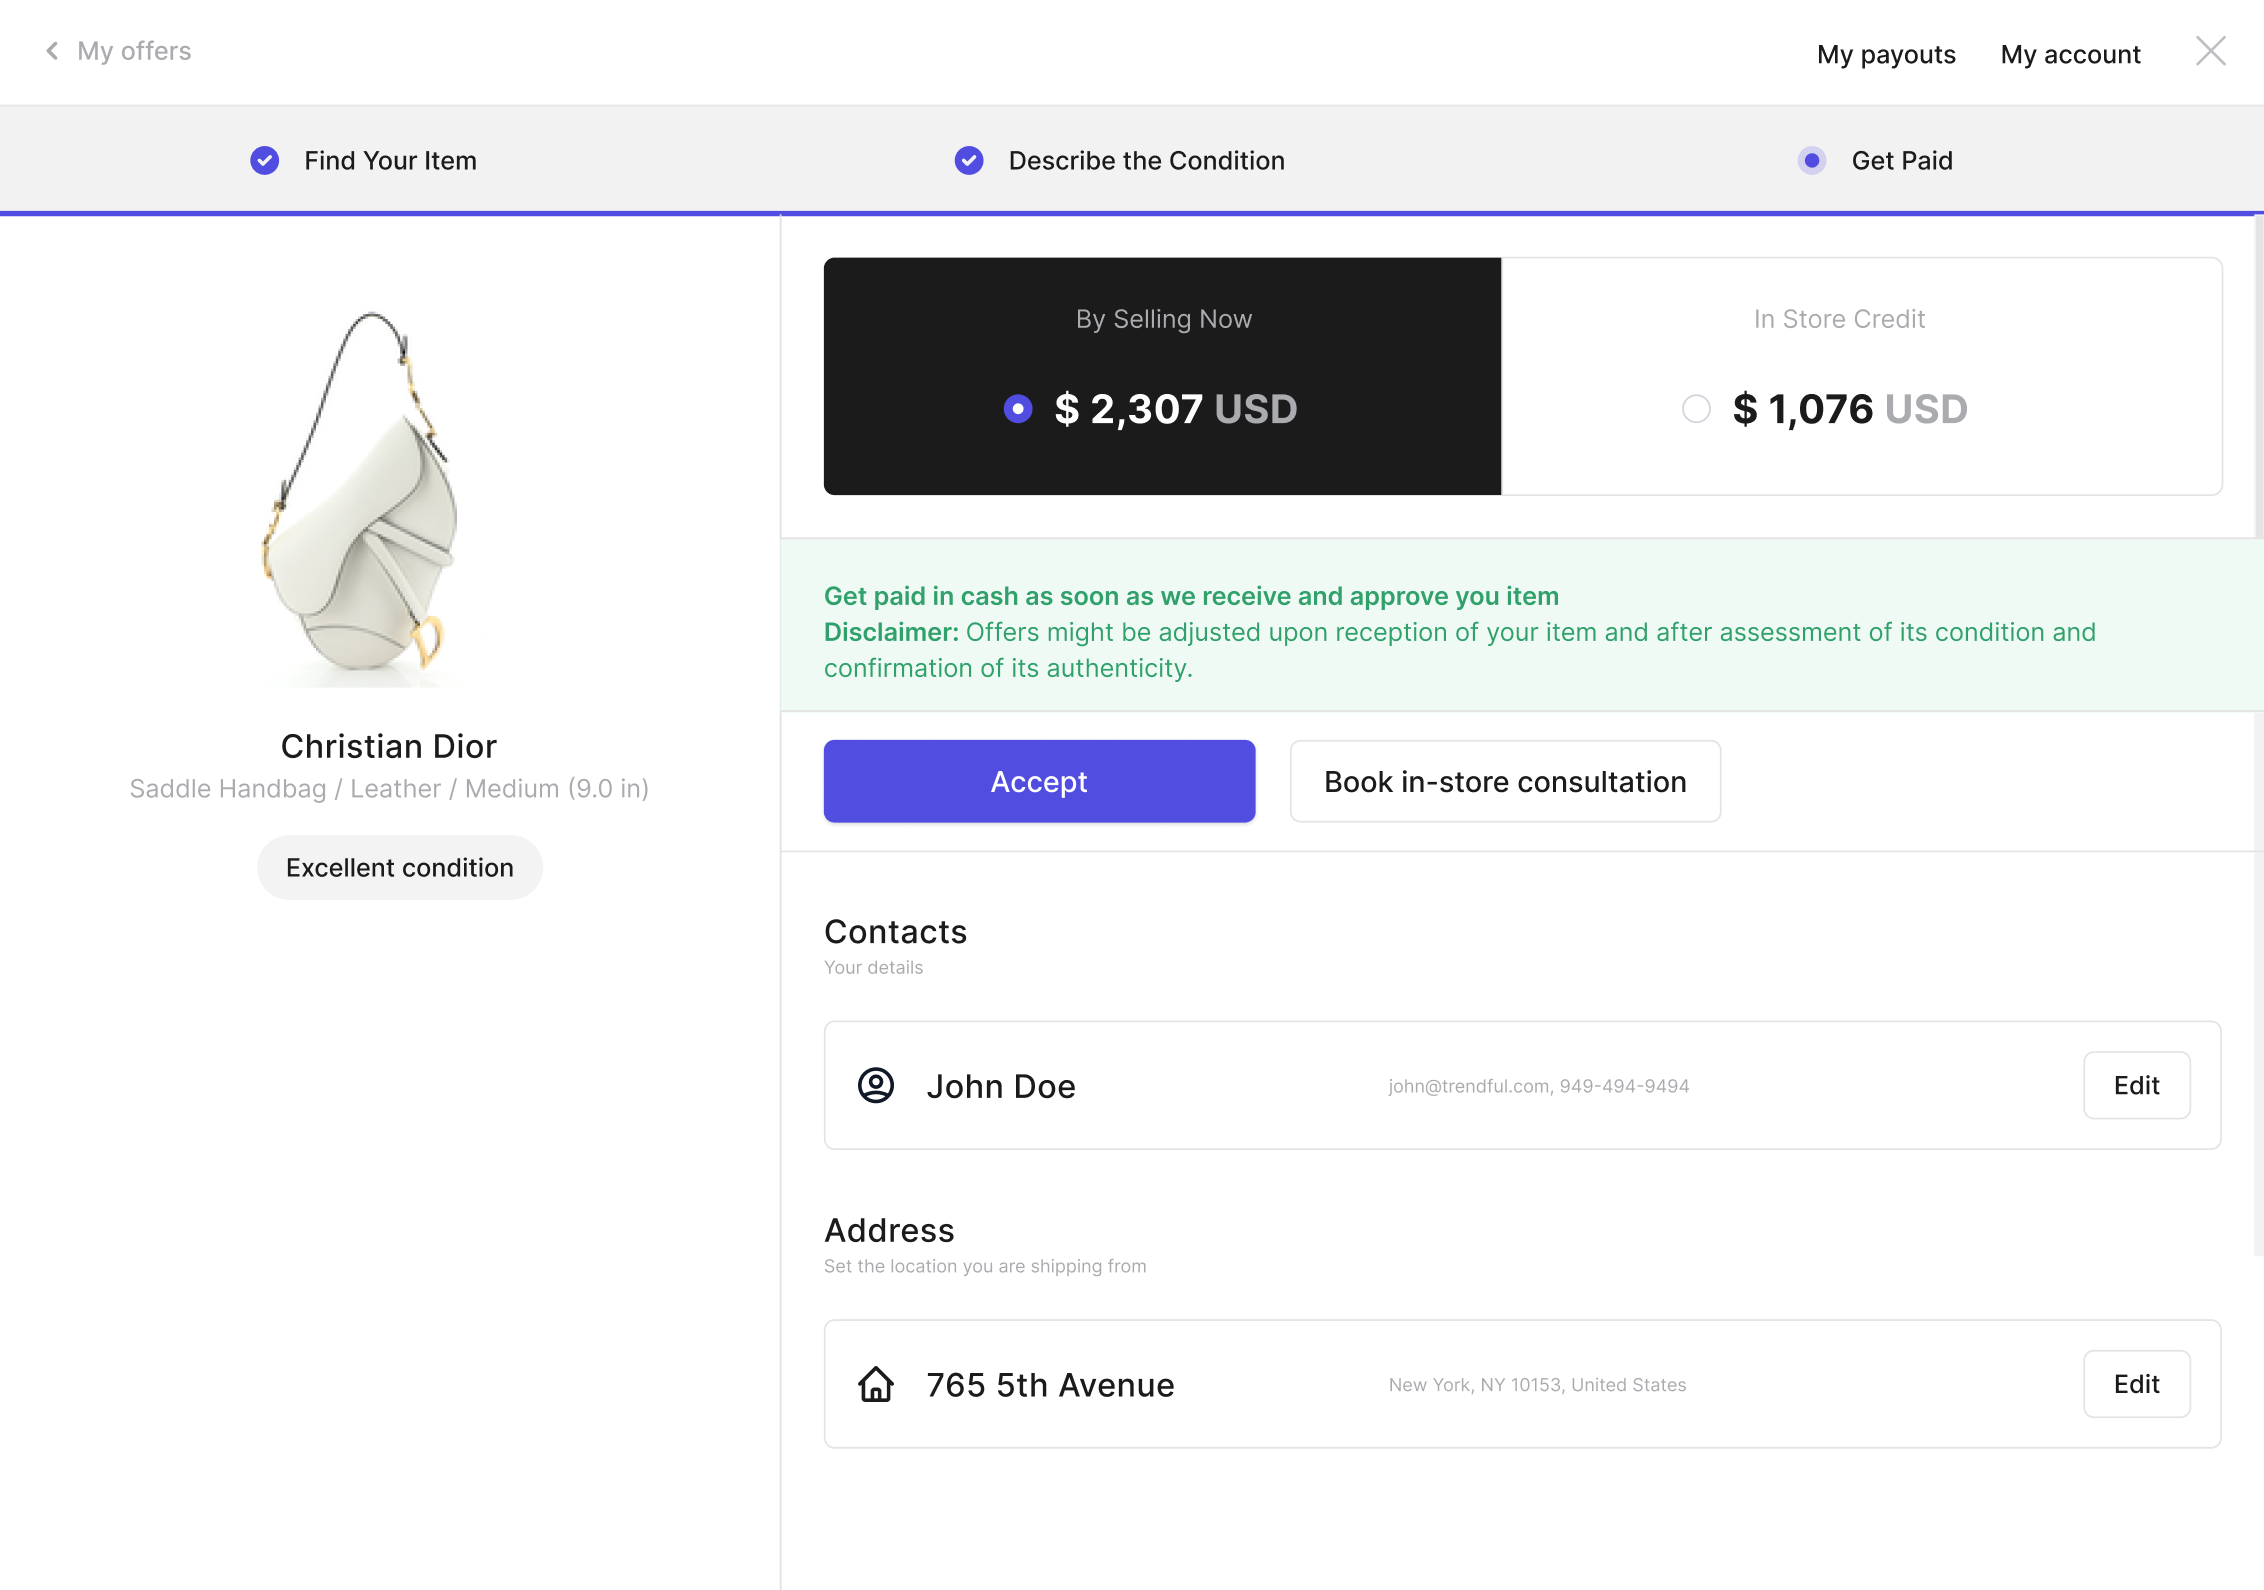Image resolution: width=2264 pixels, height=1590 pixels.
Task: Click the Christian Dior brand name
Action: [x=389, y=746]
